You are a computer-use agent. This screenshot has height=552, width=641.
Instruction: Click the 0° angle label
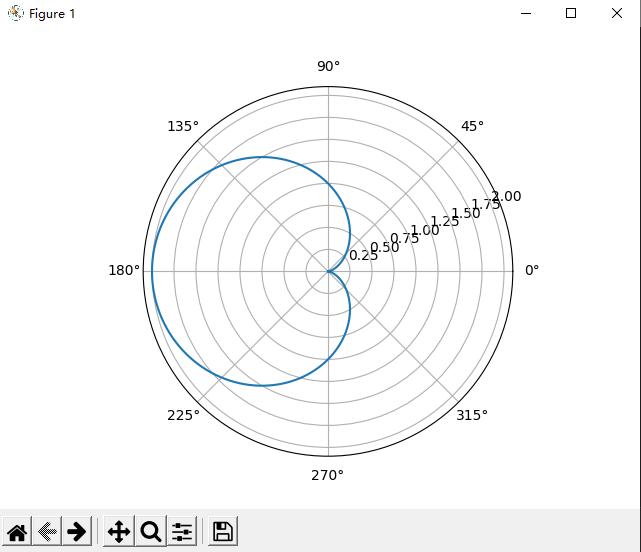(x=531, y=270)
